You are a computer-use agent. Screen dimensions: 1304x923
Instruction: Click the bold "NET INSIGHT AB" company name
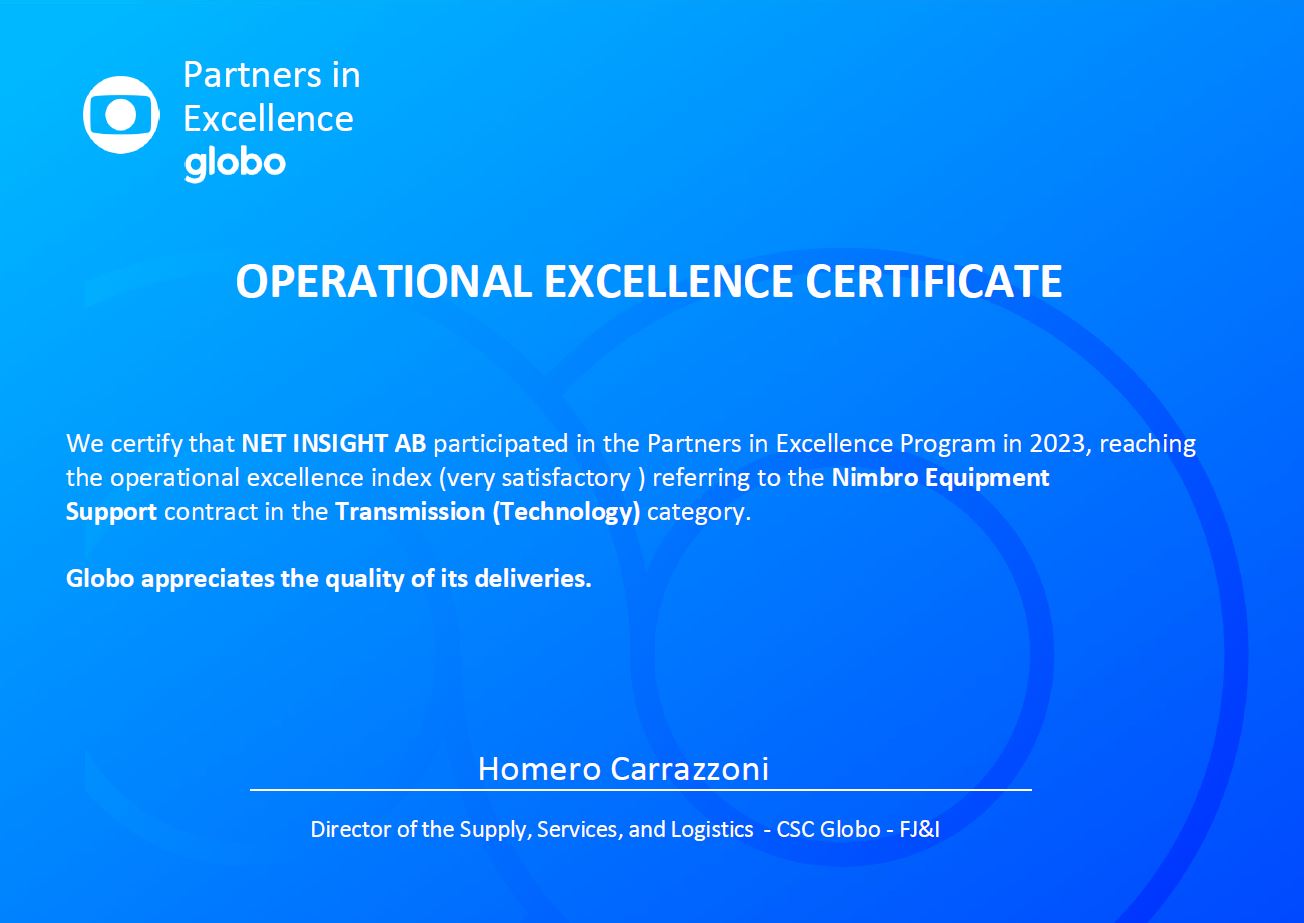334,443
